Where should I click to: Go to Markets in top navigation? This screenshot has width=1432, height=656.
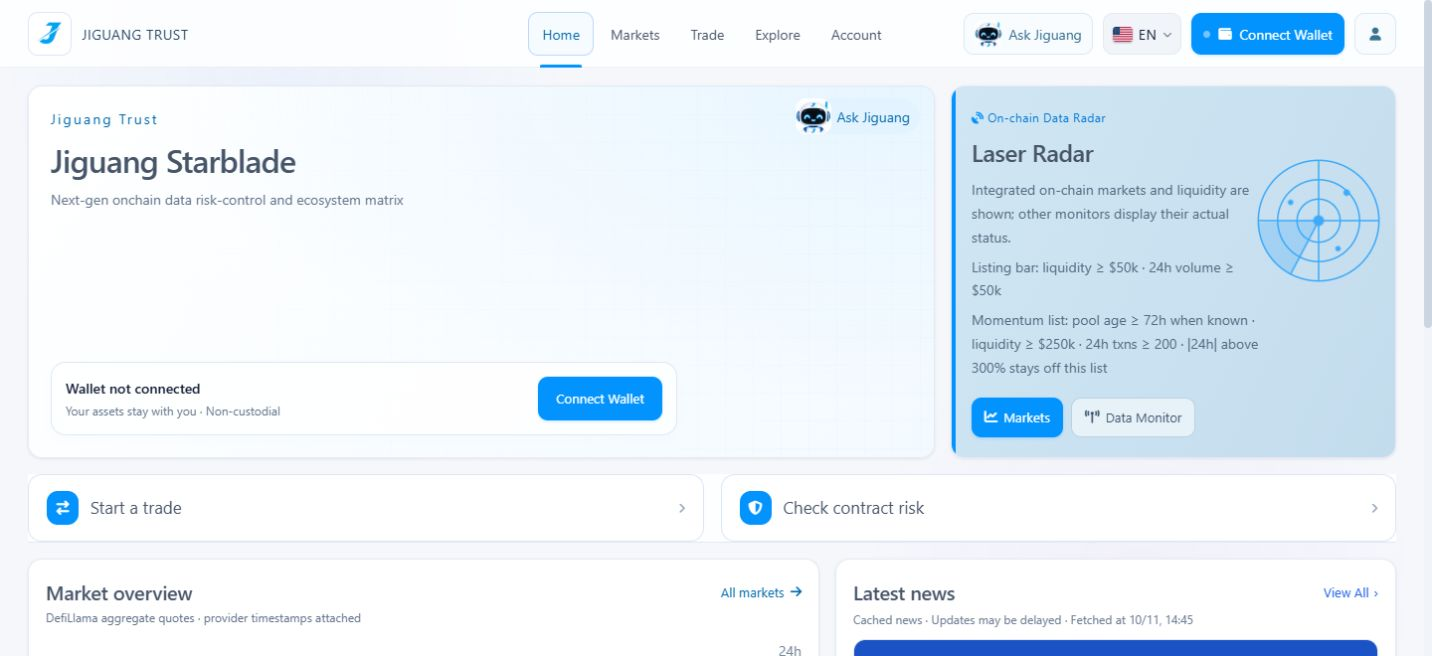pyautogui.click(x=635, y=35)
